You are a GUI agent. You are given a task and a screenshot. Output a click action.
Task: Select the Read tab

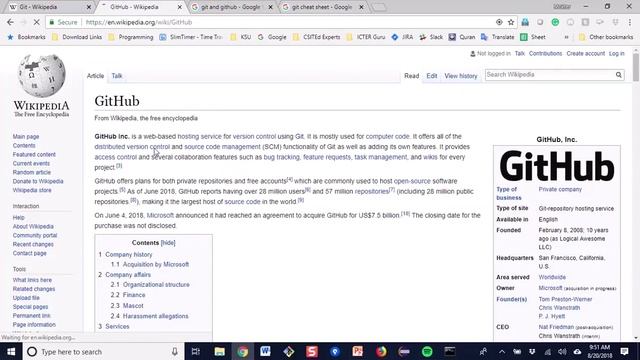tap(411, 76)
